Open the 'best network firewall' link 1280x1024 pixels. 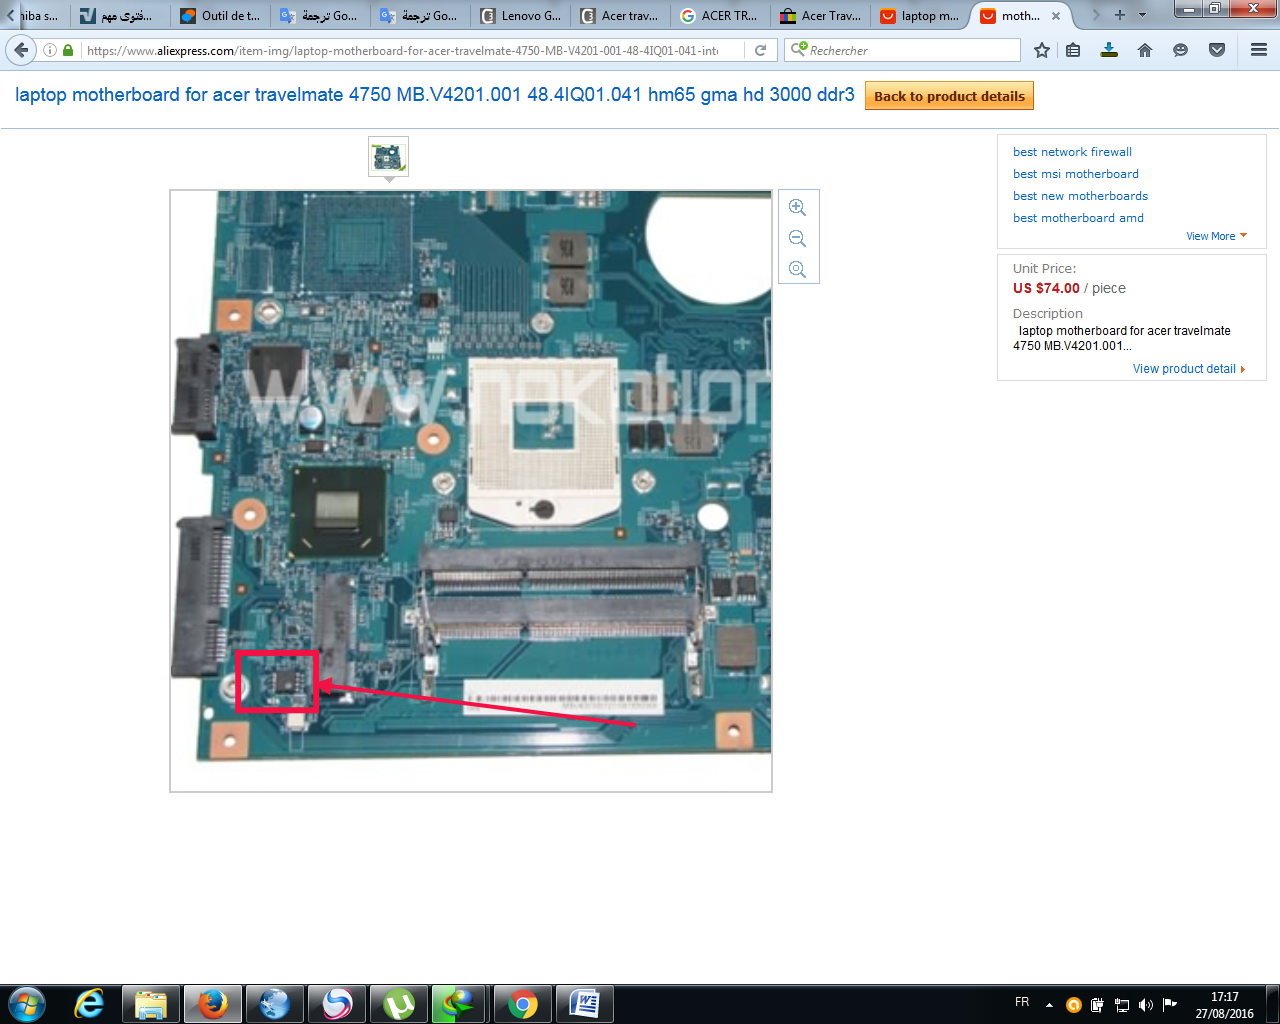[x=1072, y=152]
